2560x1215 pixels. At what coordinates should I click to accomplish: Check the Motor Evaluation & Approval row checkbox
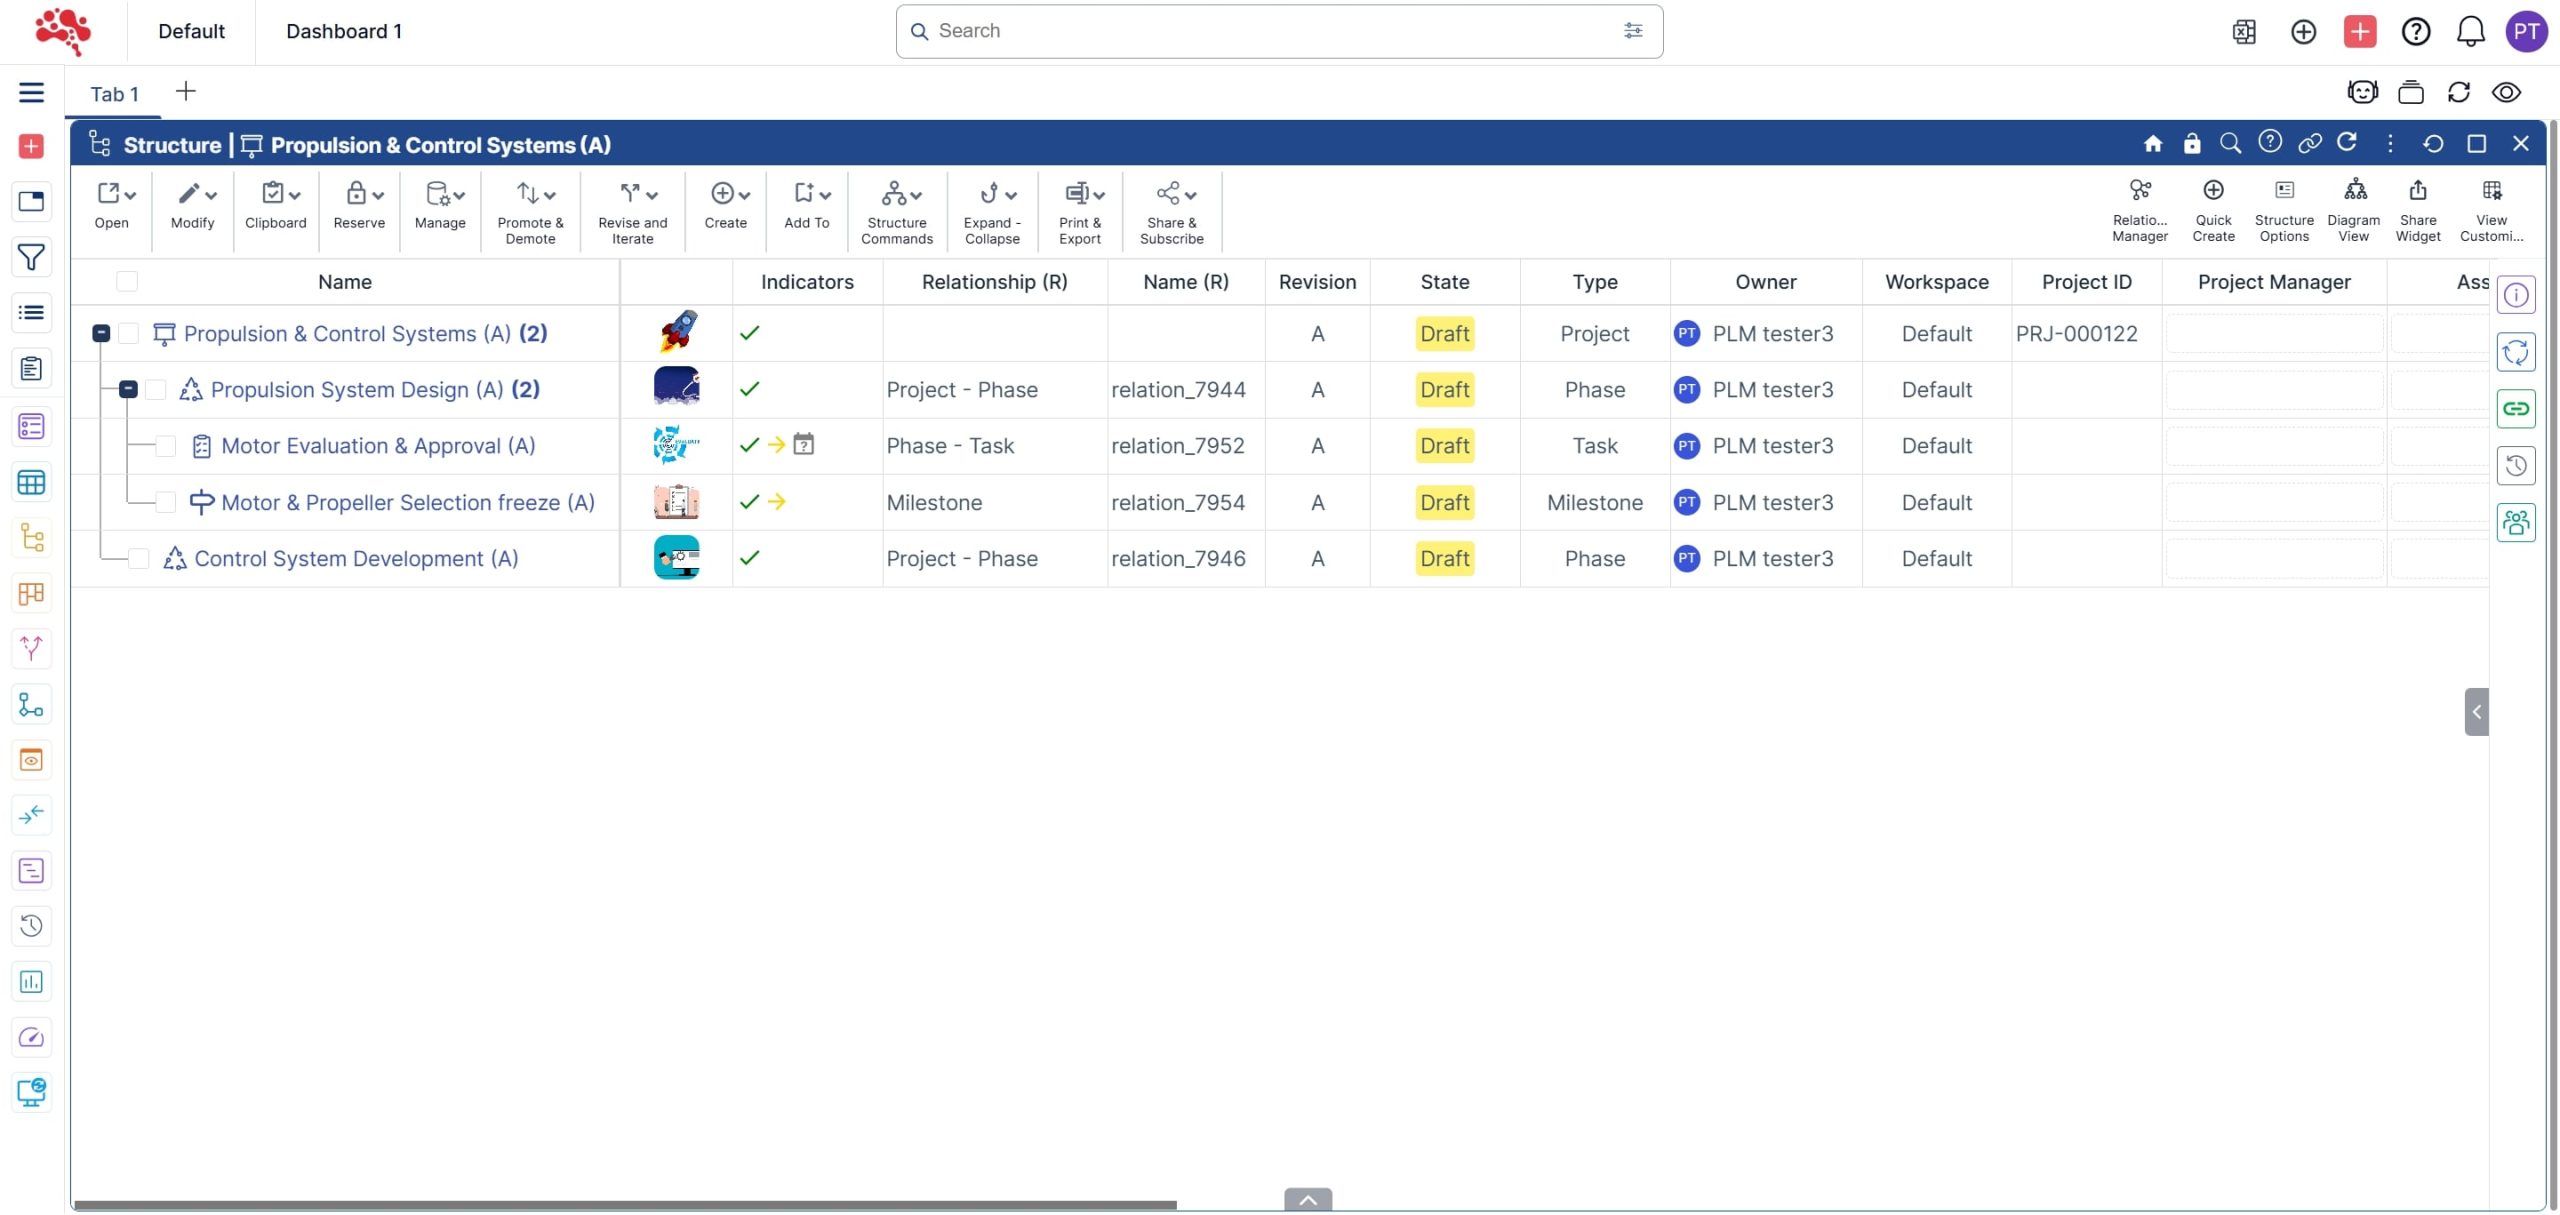(166, 447)
